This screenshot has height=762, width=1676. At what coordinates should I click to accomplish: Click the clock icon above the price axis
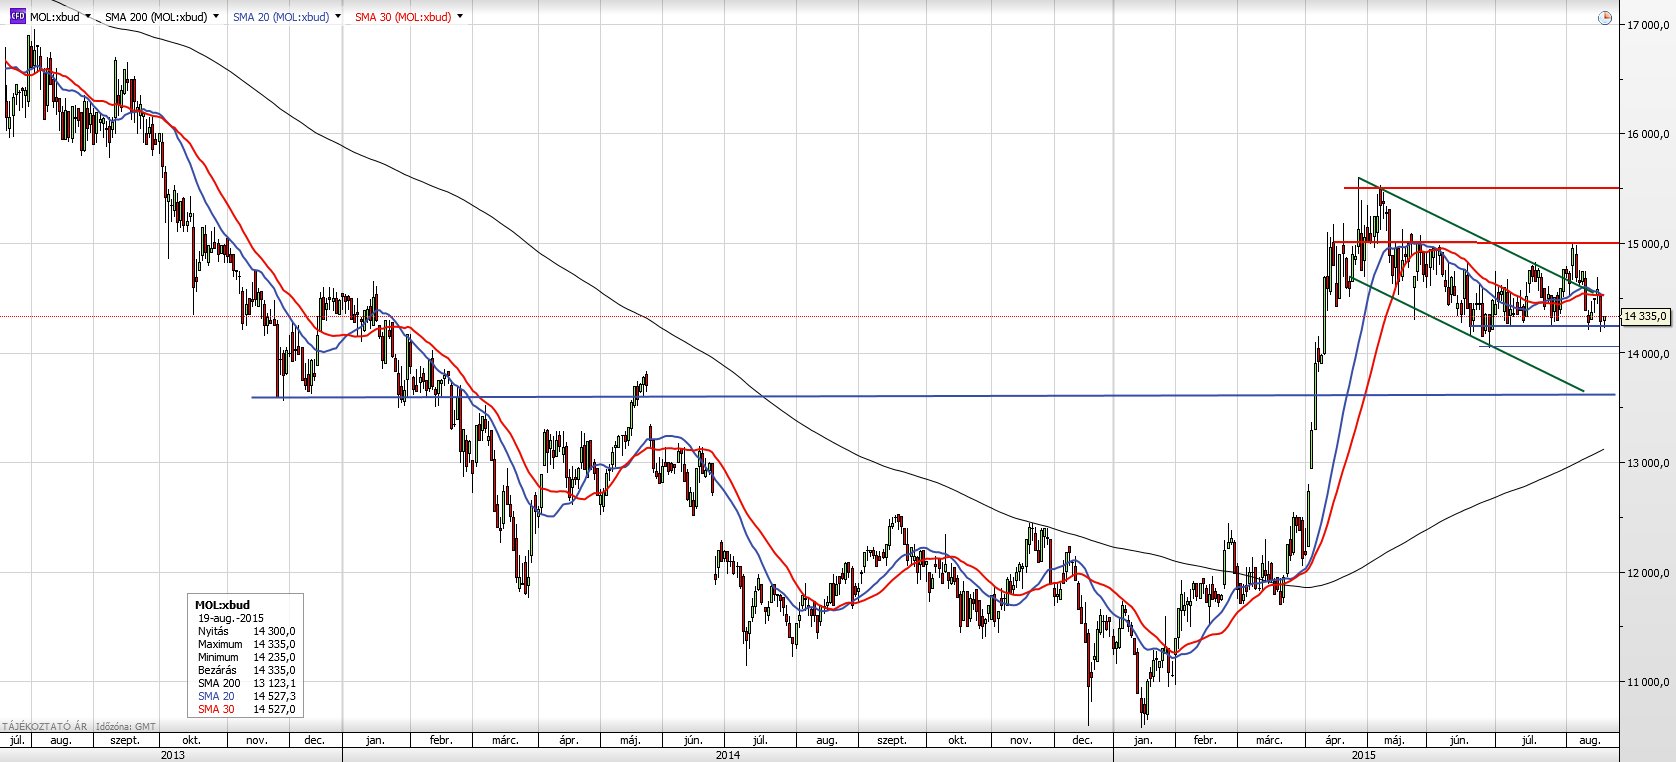pyautogui.click(x=1605, y=18)
